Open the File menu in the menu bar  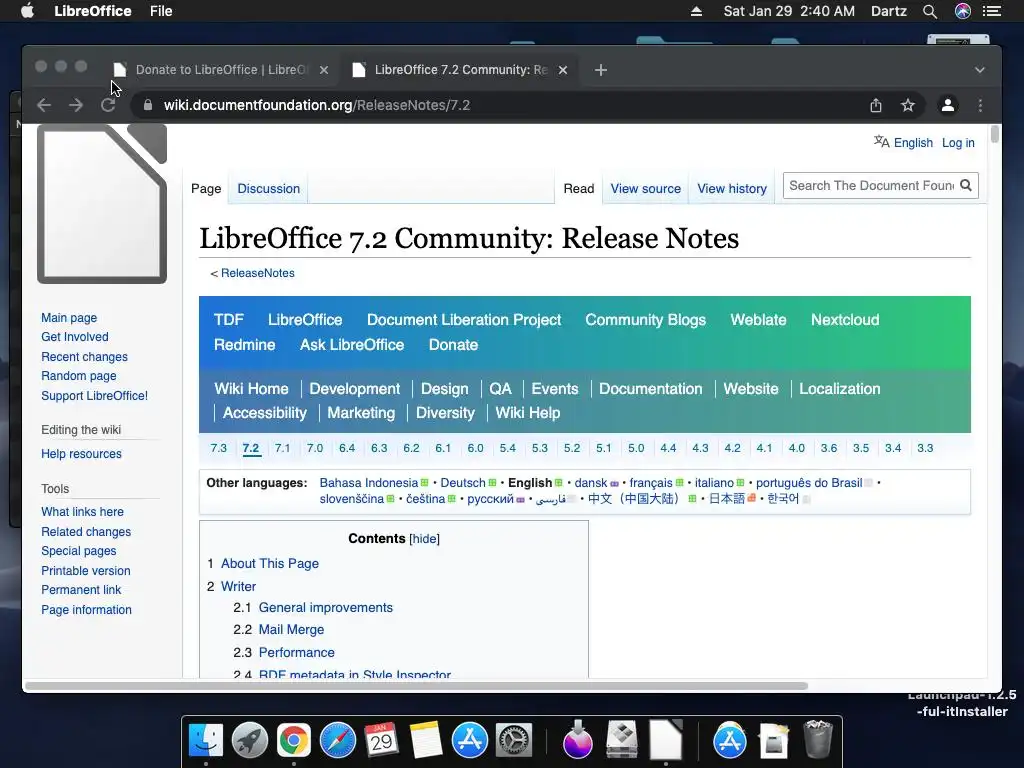coord(161,11)
